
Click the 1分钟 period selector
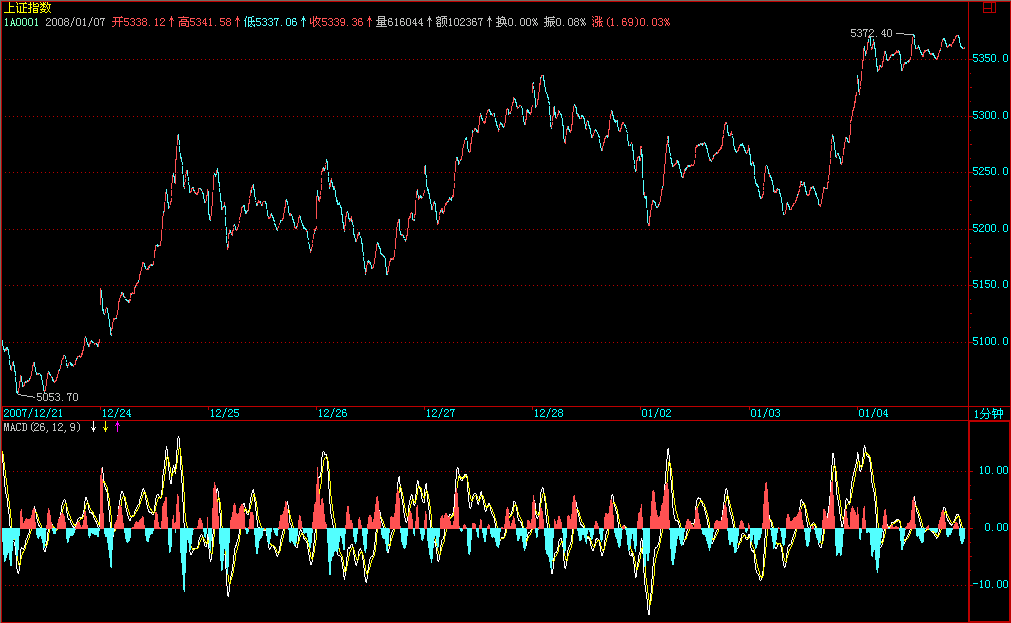click(x=987, y=413)
